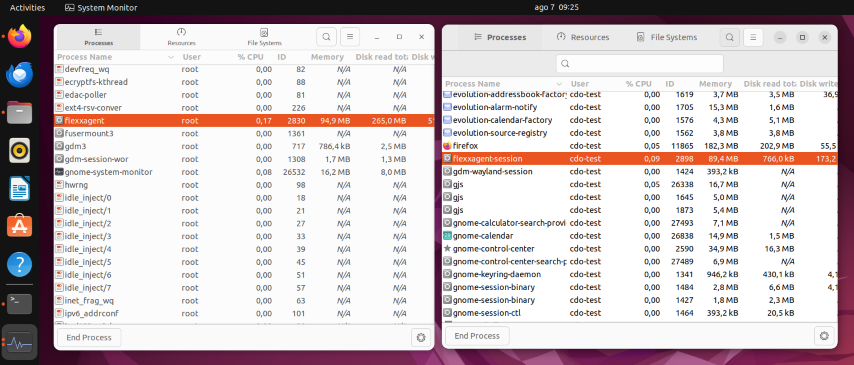
Task: Open the Help dock icon
Action: pos(20,264)
